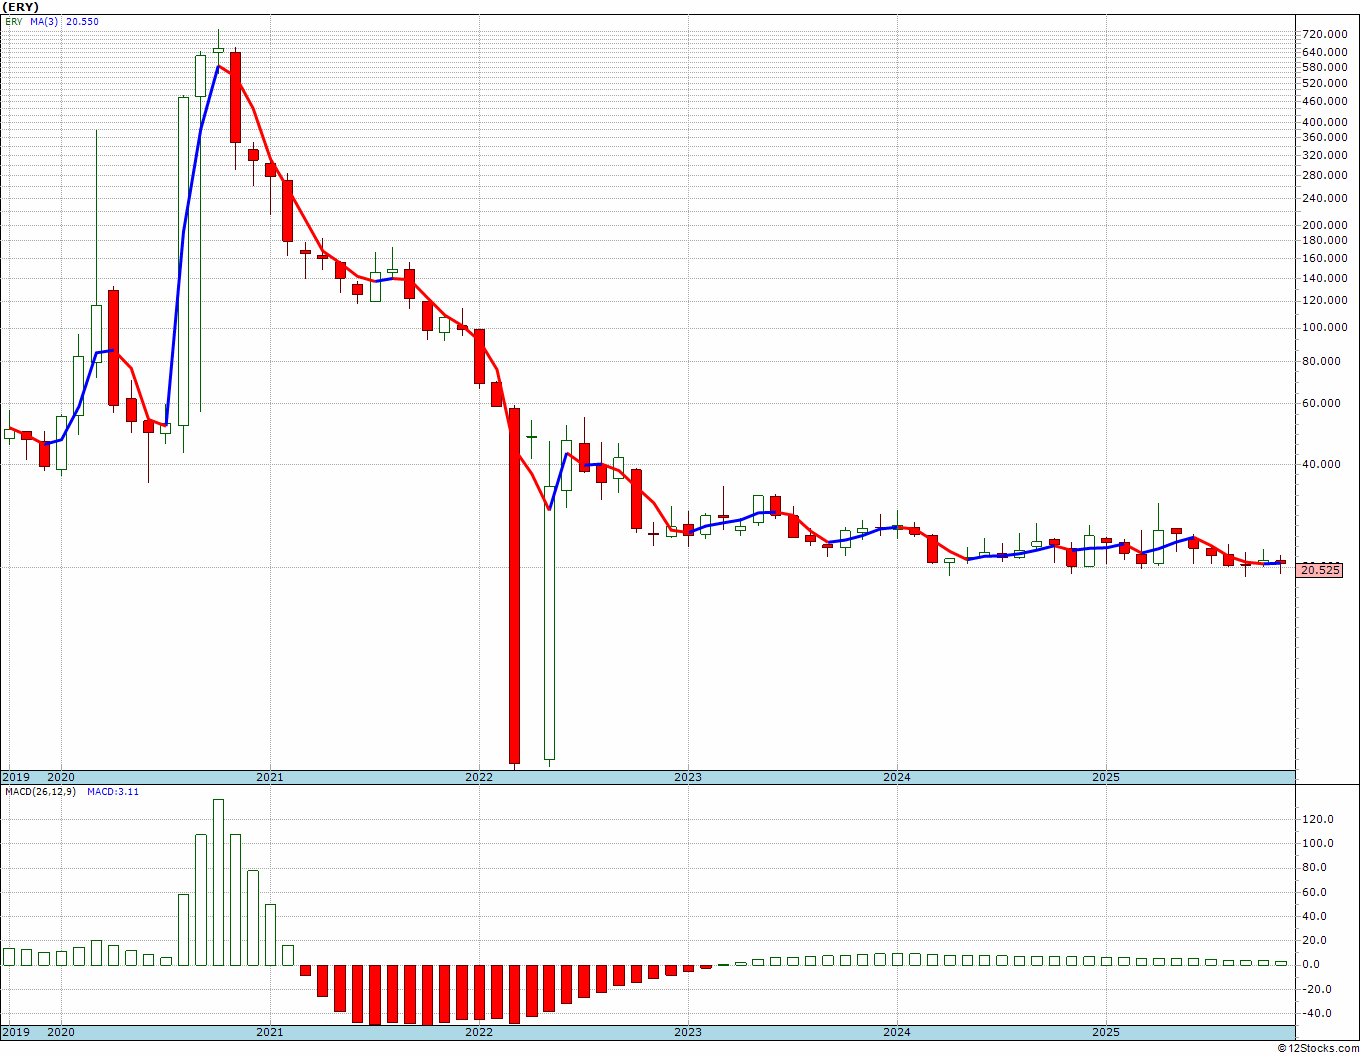
Task: Click the 460.000 price axis label
Action: point(1324,101)
